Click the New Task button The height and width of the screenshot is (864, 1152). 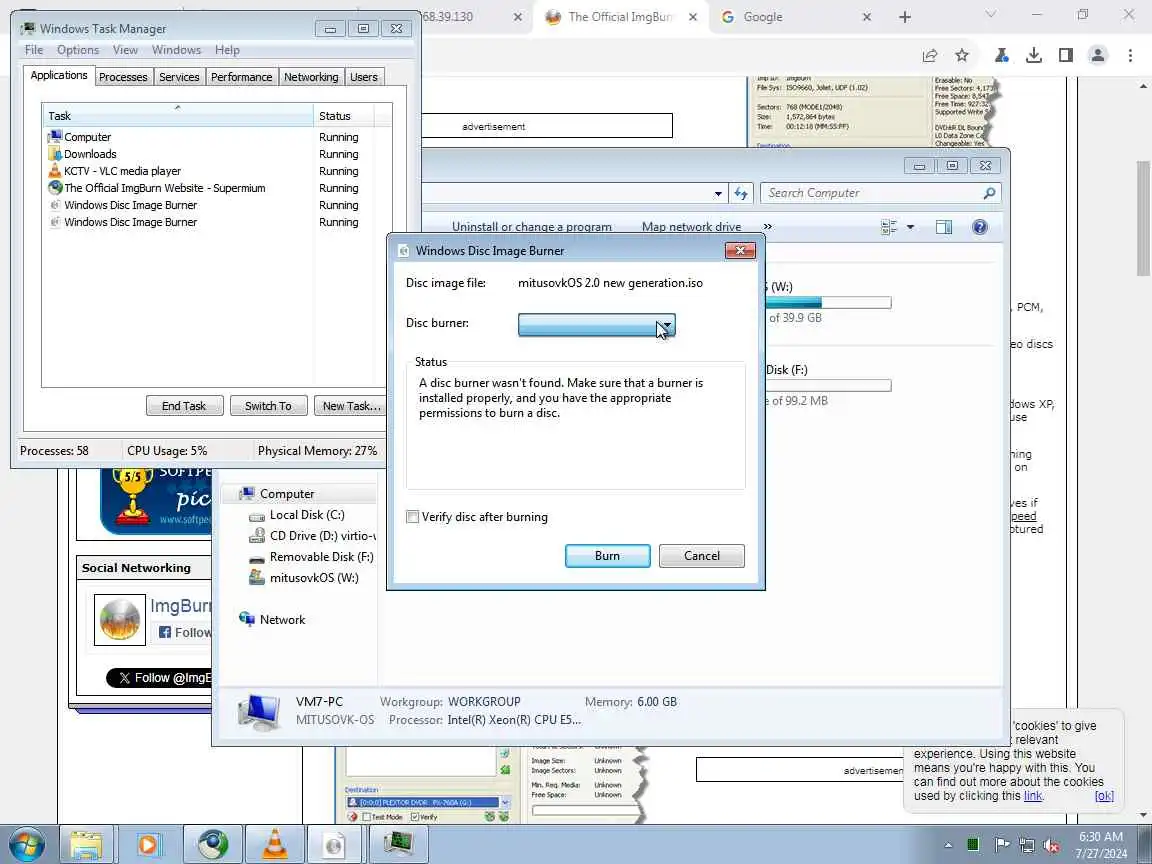point(350,406)
